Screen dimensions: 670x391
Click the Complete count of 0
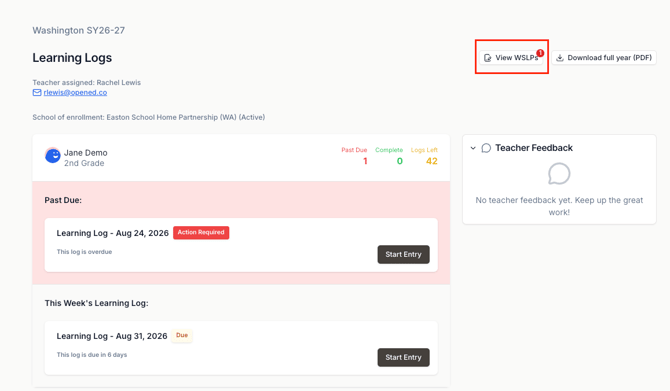pos(400,161)
